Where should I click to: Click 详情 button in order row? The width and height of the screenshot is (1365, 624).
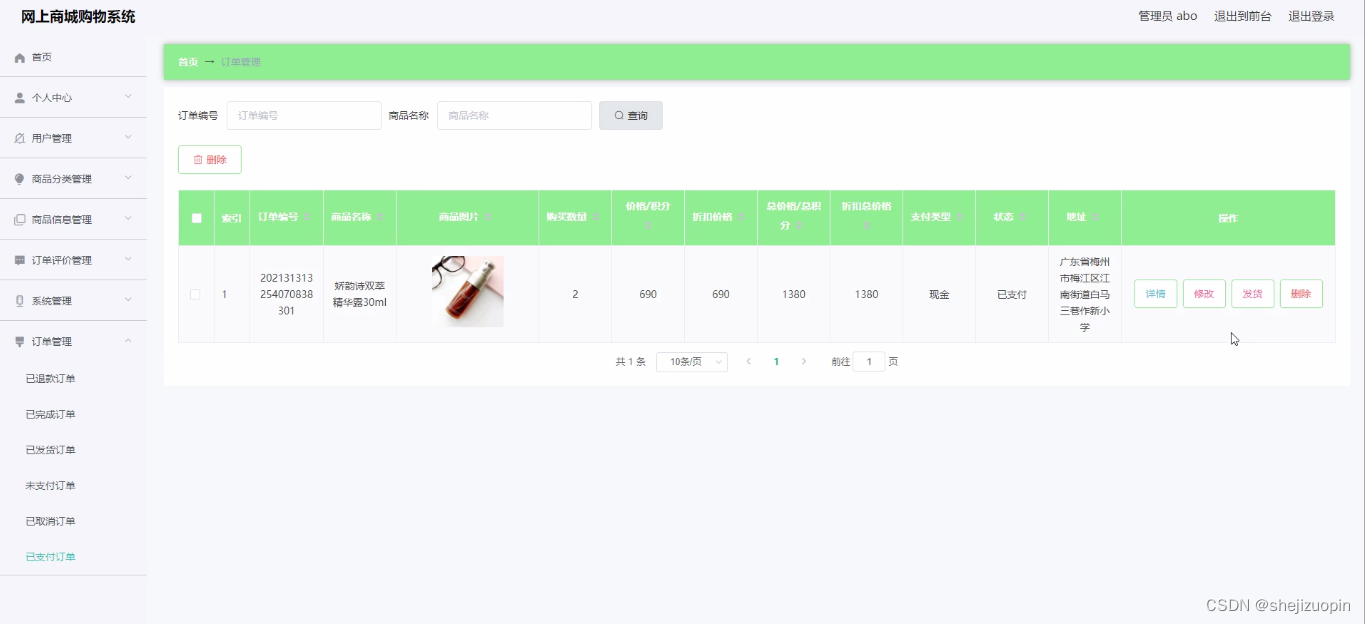(1156, 294)
